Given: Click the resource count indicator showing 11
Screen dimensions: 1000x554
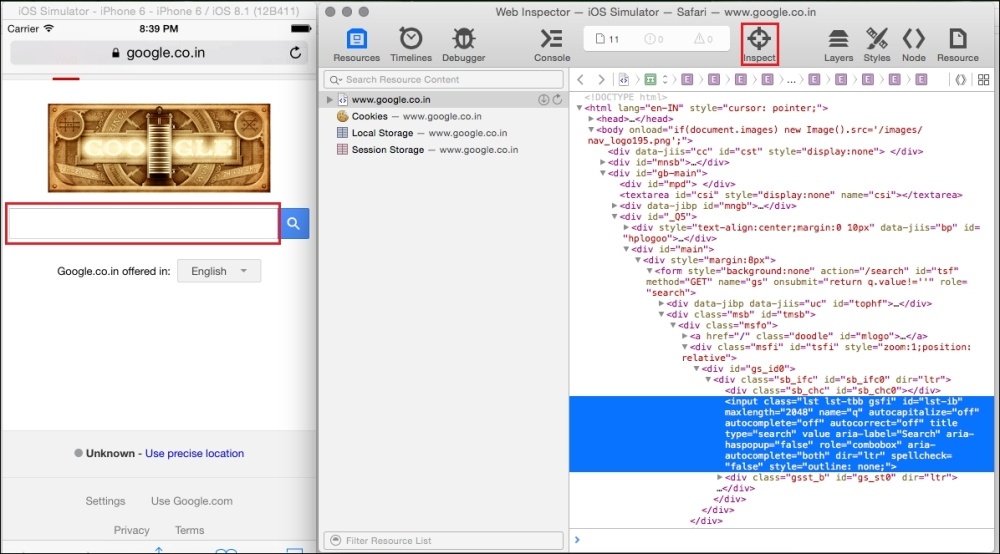Looking at the screenshot, I should pos(607,39).
